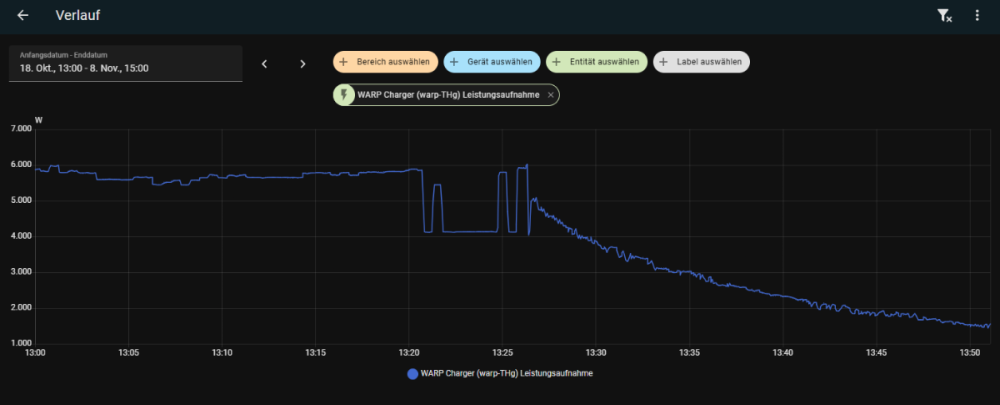
Task: Click the graph line at 13:10
Action: click(x=222, y=176)
